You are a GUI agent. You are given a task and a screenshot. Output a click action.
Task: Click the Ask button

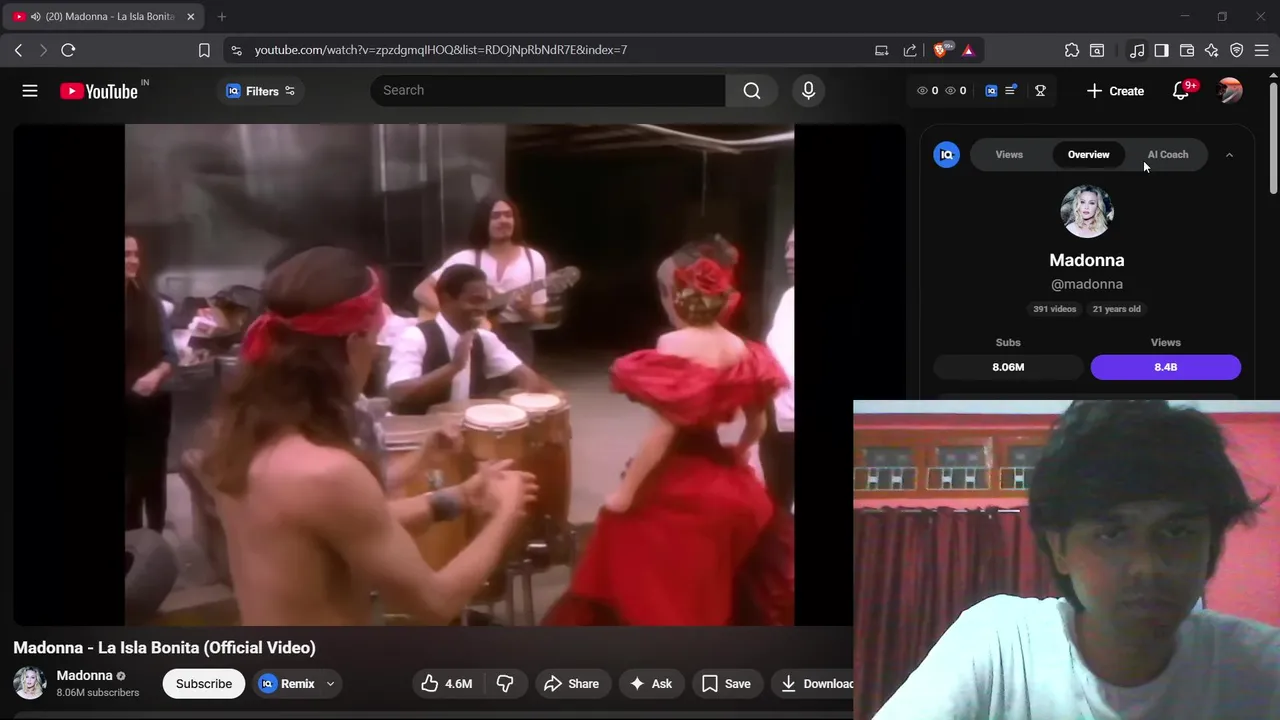point(650,684)
